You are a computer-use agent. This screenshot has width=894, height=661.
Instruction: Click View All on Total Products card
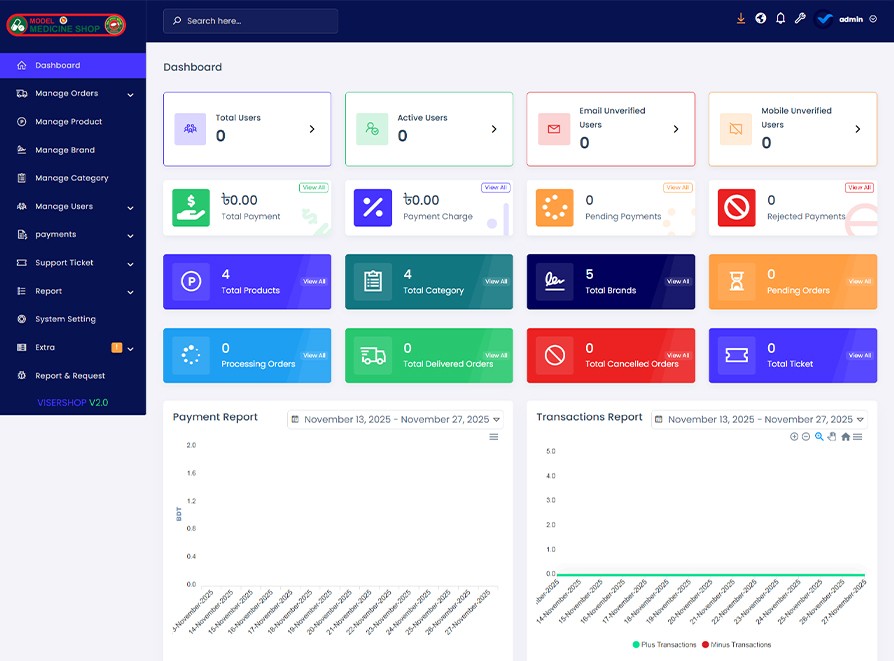(x=314, y=282)
